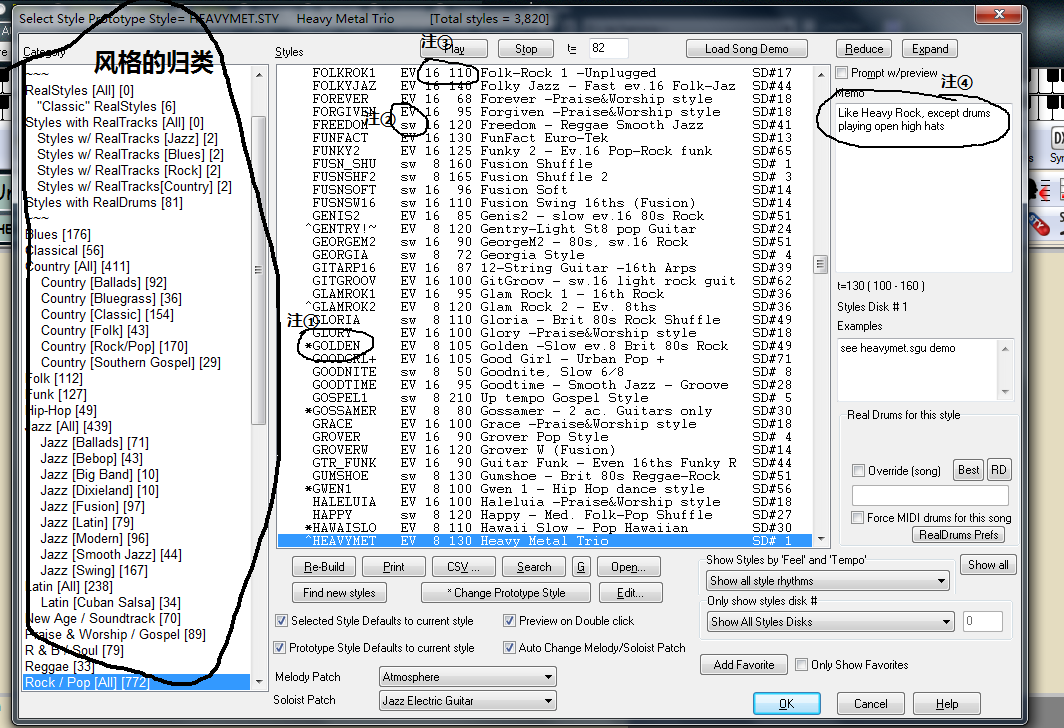
Task: Click the Cancel button
Action: tap(871, 704)
